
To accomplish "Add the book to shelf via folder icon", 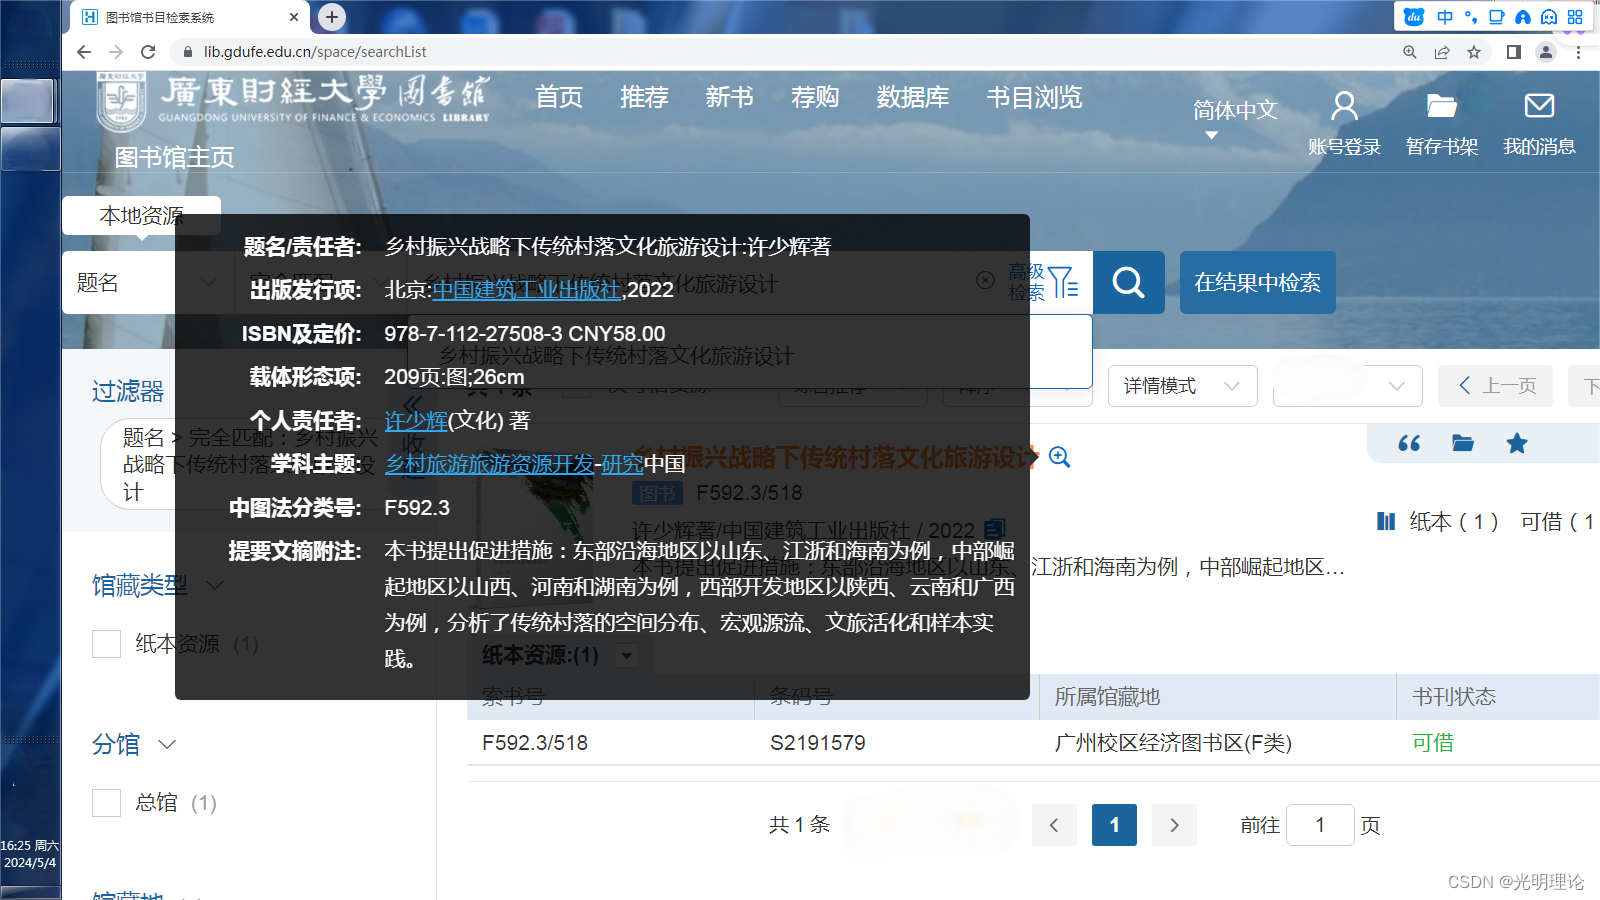I will pos(1463,443).
